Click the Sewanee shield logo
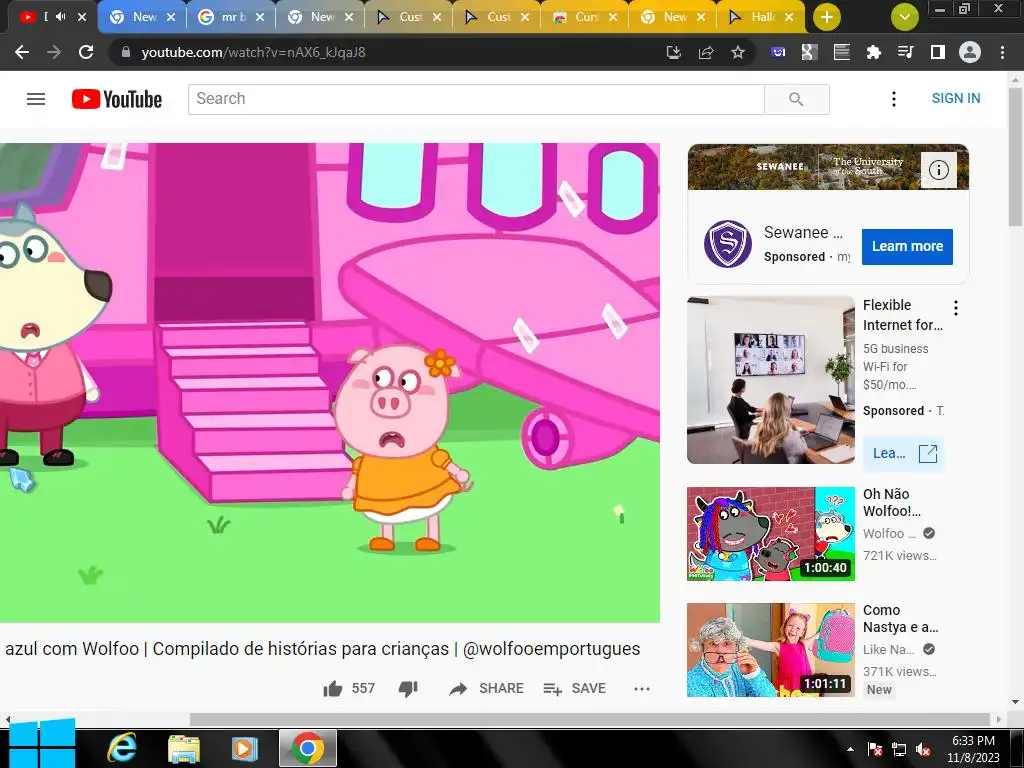1024x768 pixels. [x=728, y=244]
